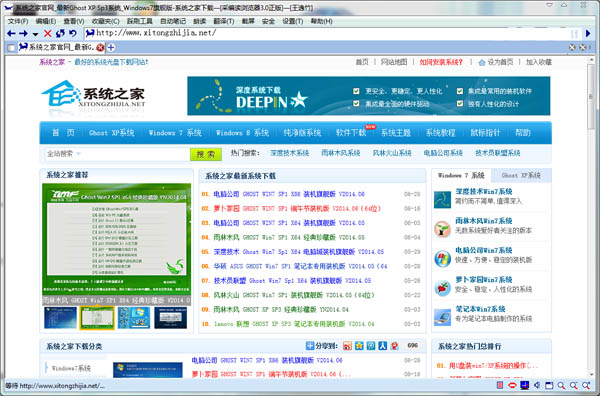Click the Qzone star share icon
The image size is (600, 396).
pyautogui.click(x=359, y=346)
